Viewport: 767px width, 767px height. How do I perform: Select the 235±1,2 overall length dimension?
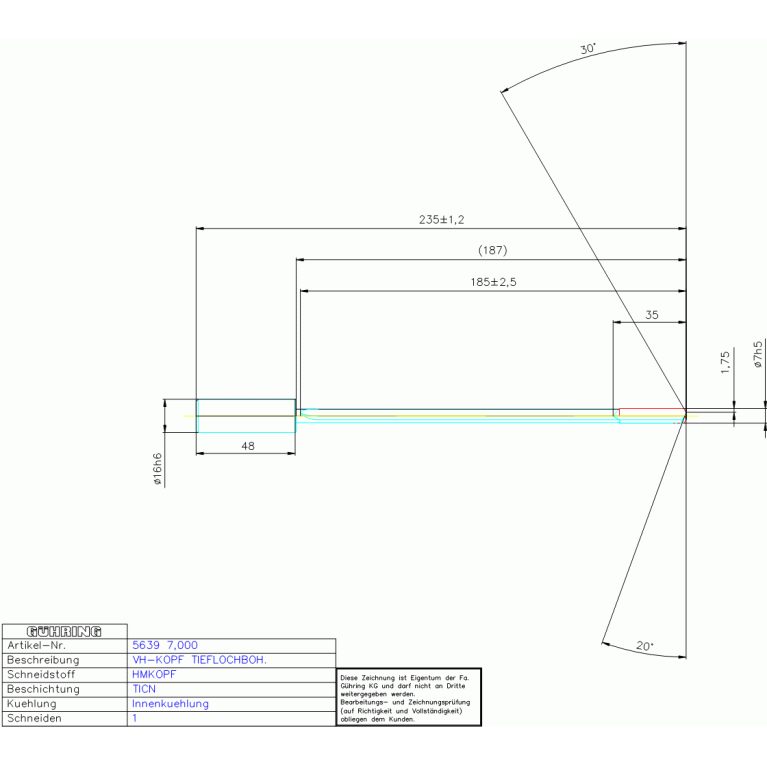(x=441, y=220)
